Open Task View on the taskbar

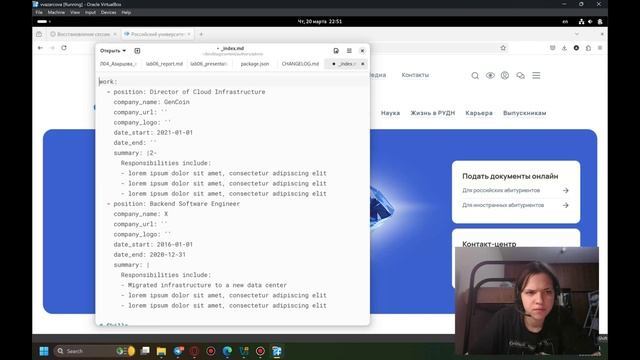pos(145,351)
